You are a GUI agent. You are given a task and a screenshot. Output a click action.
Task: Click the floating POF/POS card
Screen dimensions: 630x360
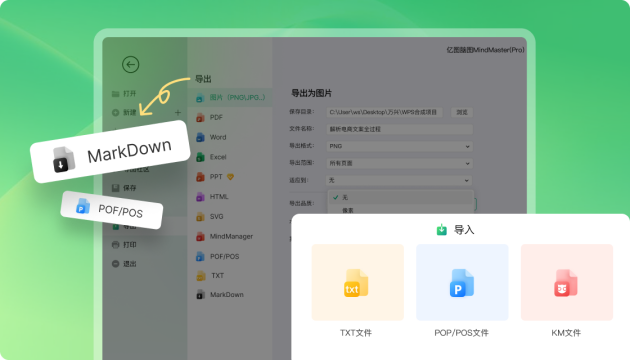(x=112, y=210)
